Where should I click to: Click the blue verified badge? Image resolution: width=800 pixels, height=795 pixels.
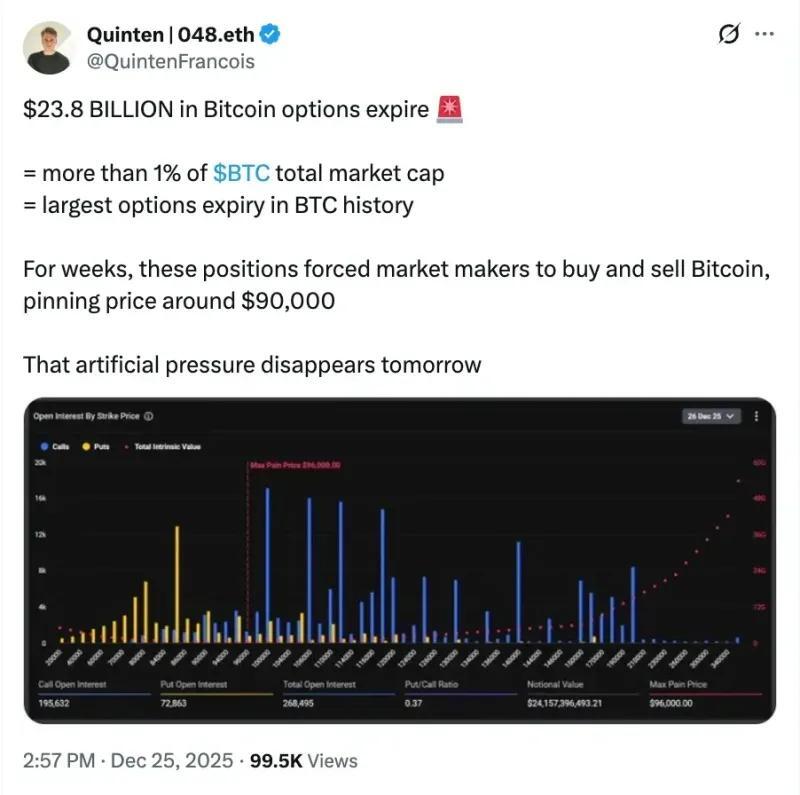click(271, 34)
